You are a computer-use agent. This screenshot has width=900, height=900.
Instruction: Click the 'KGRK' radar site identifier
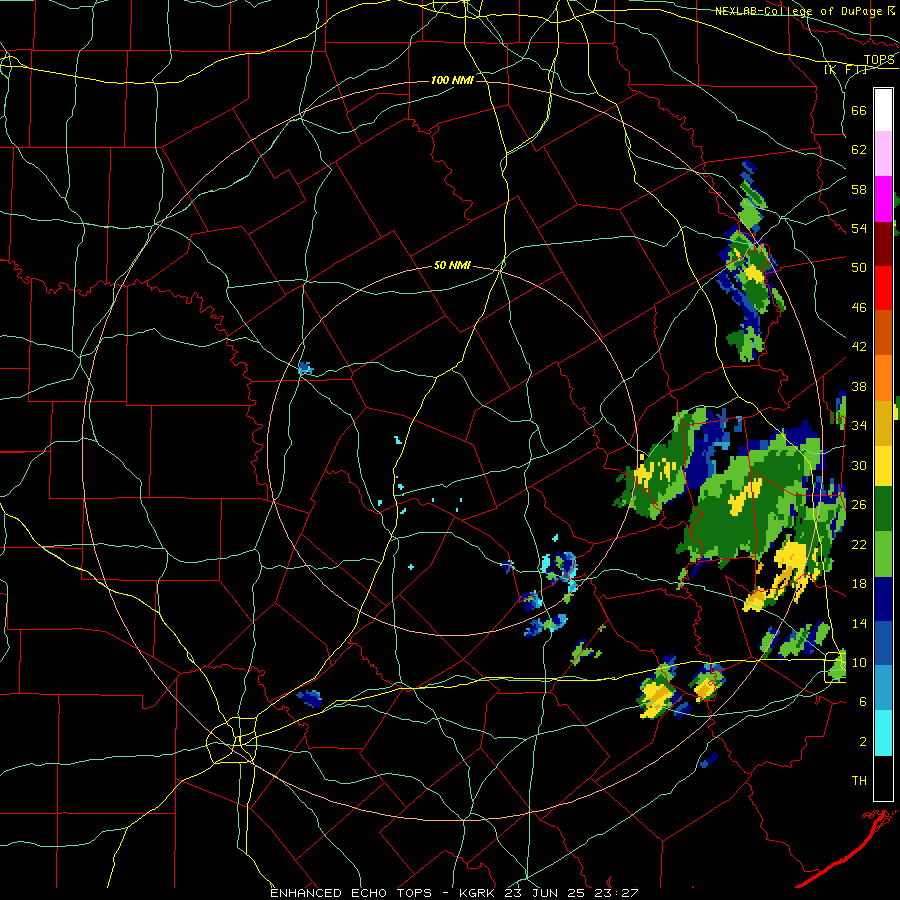(x=479, y=893)
